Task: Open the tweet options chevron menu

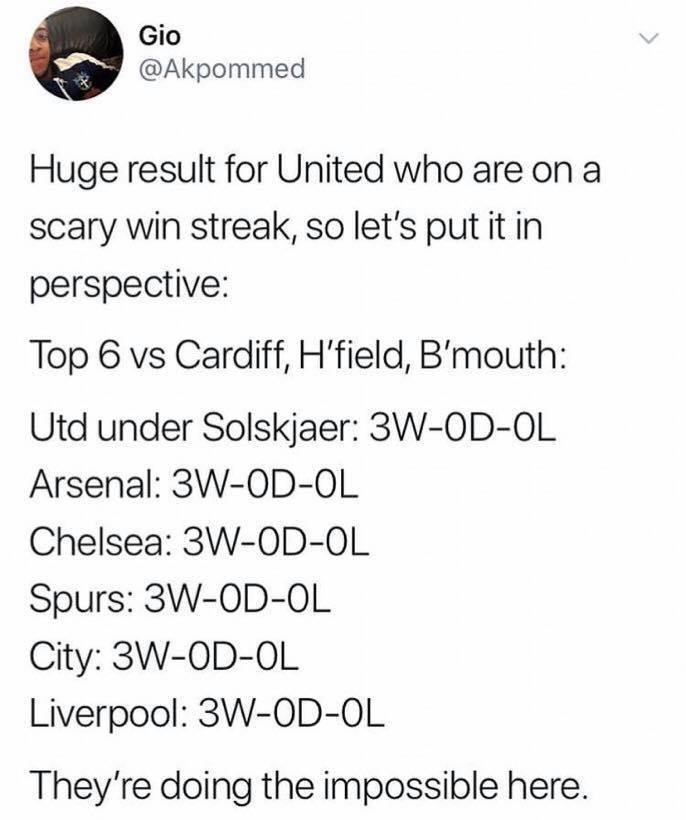Action: coord(649,39)
